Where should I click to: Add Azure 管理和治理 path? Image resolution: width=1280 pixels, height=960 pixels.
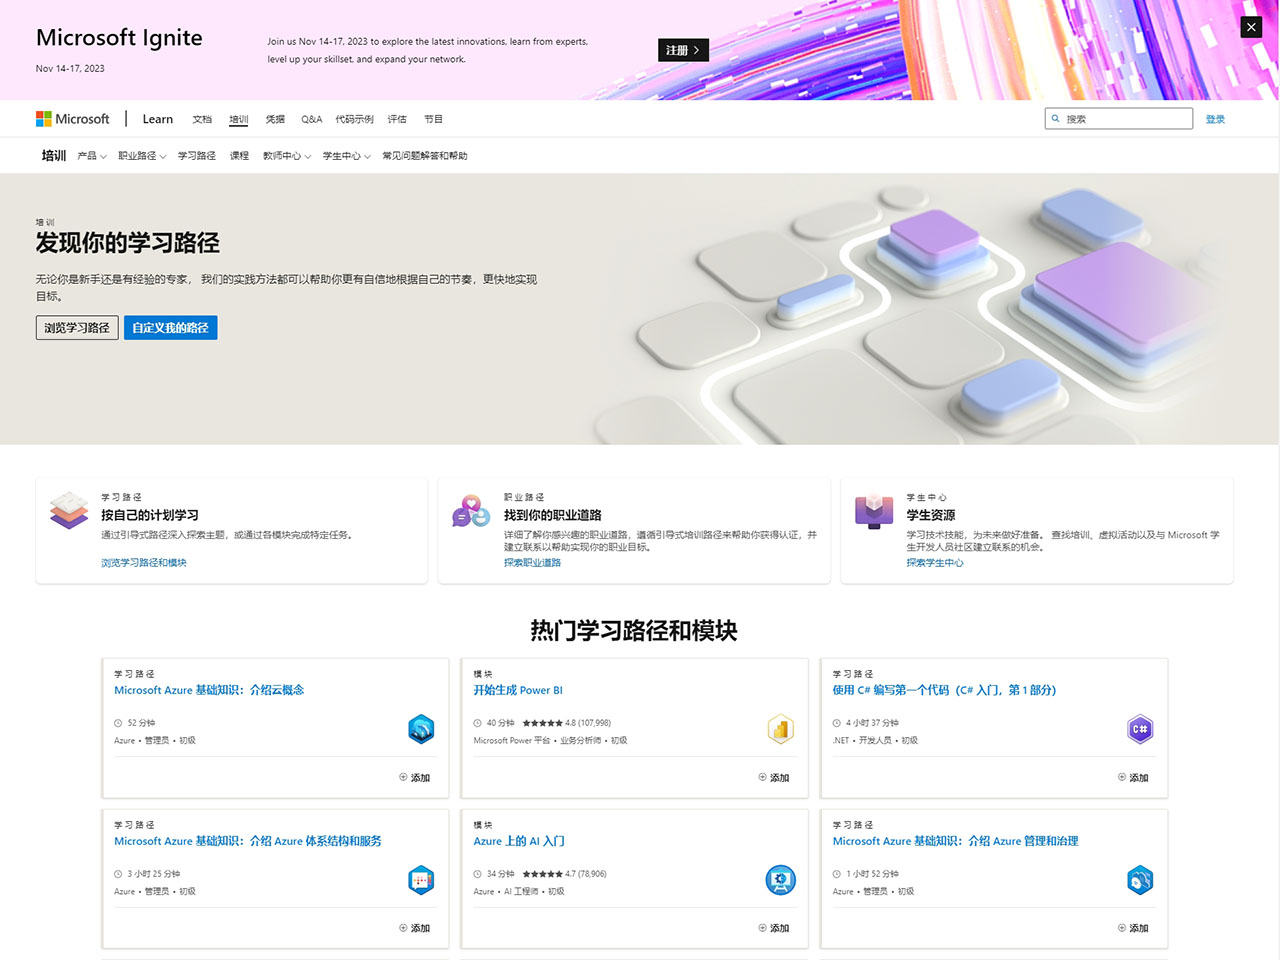point(1133,928)
